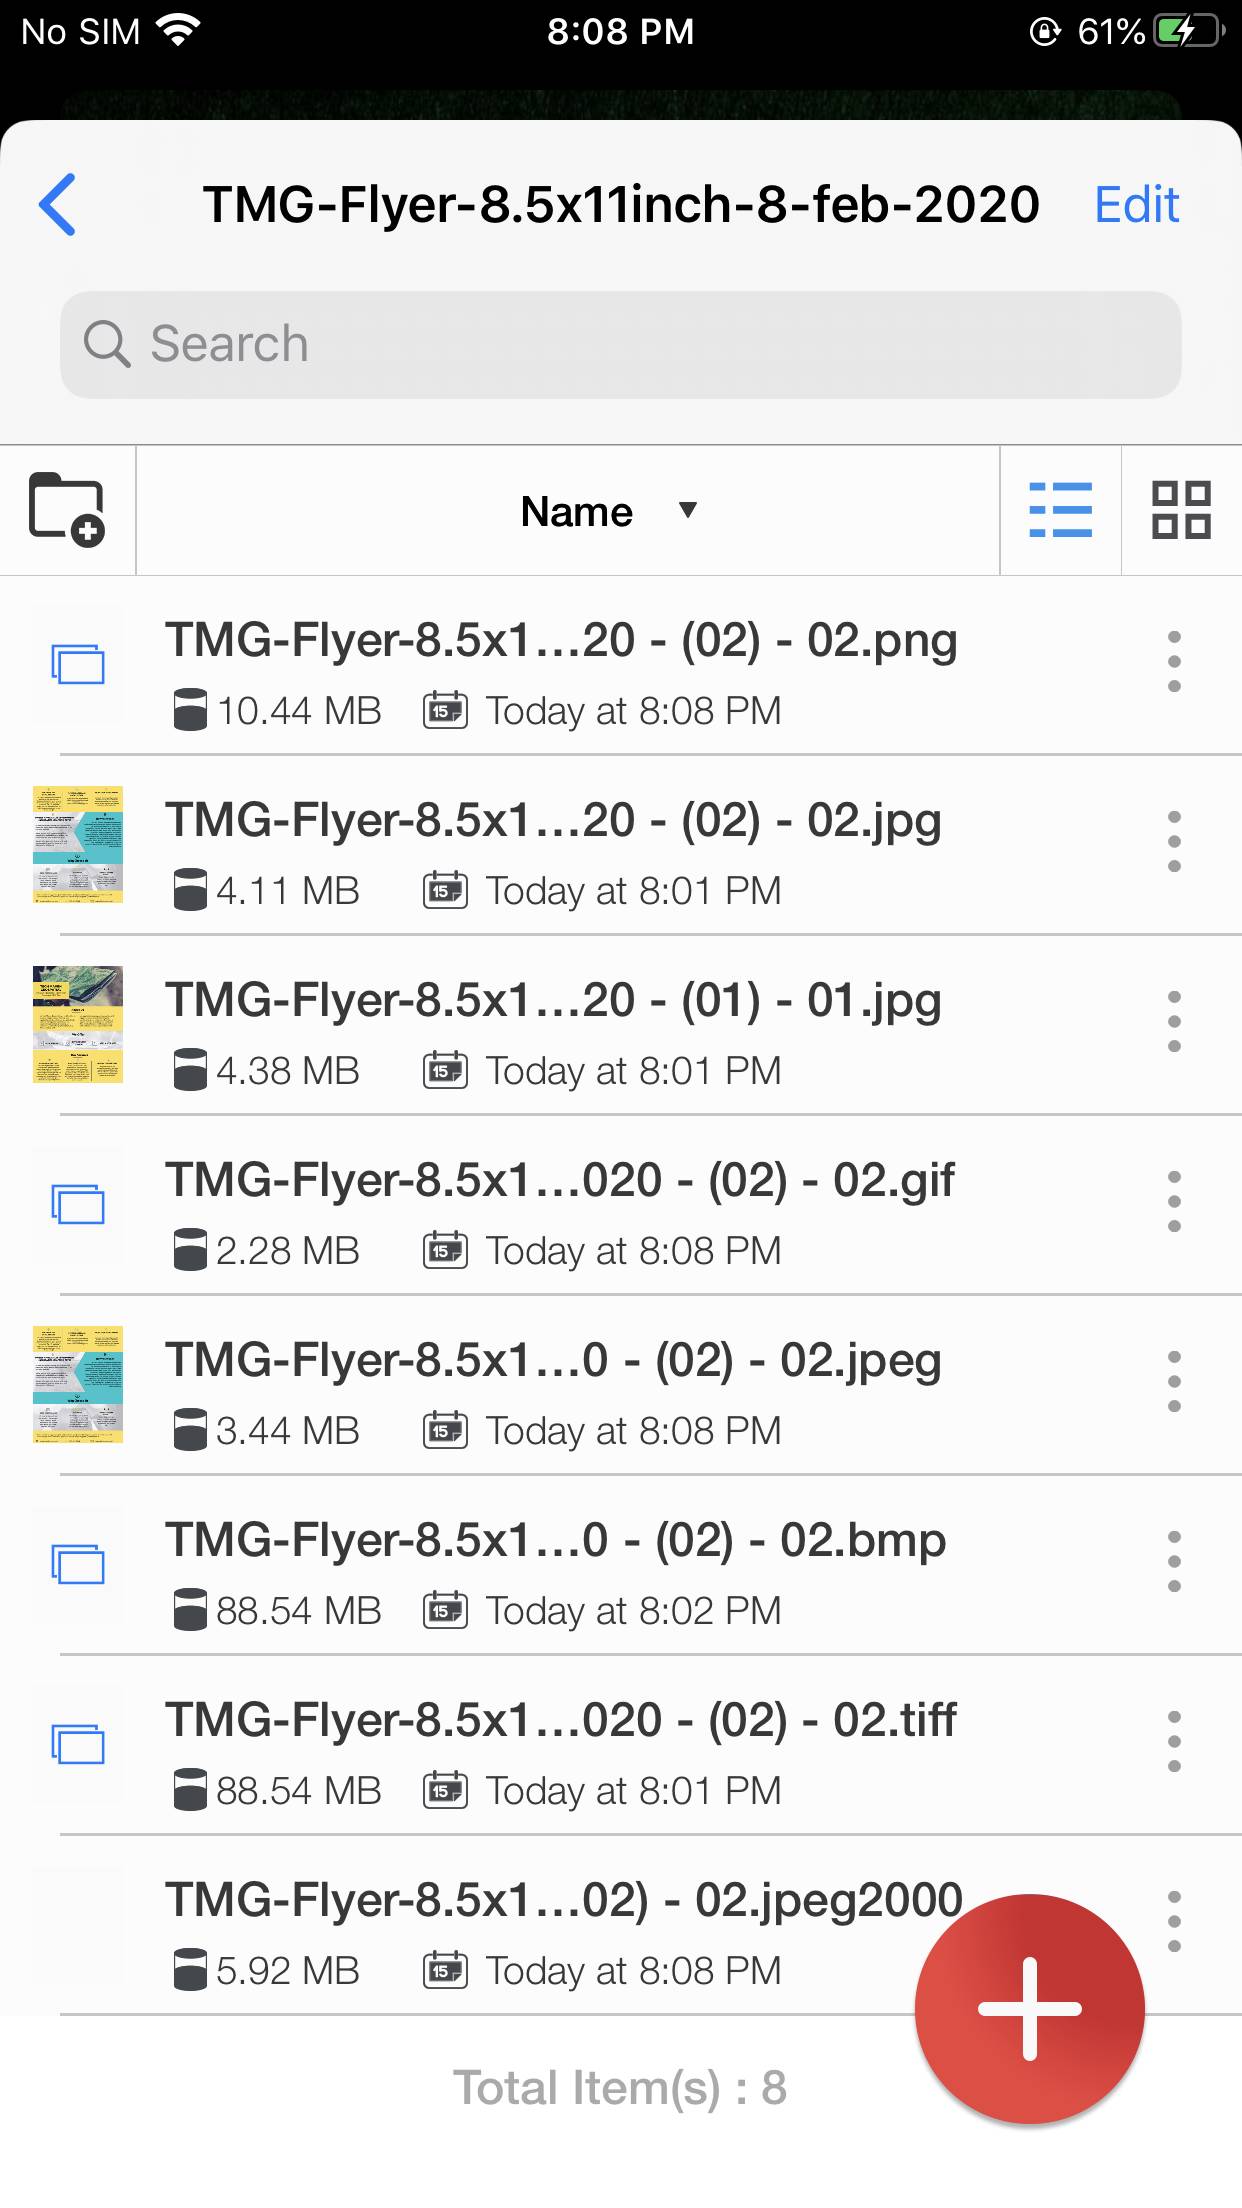Image resolution: width=1242 pixels, height=2208 pixels.
Task: Open more options for 02.jpeg file
Action: [1174, 1382]
